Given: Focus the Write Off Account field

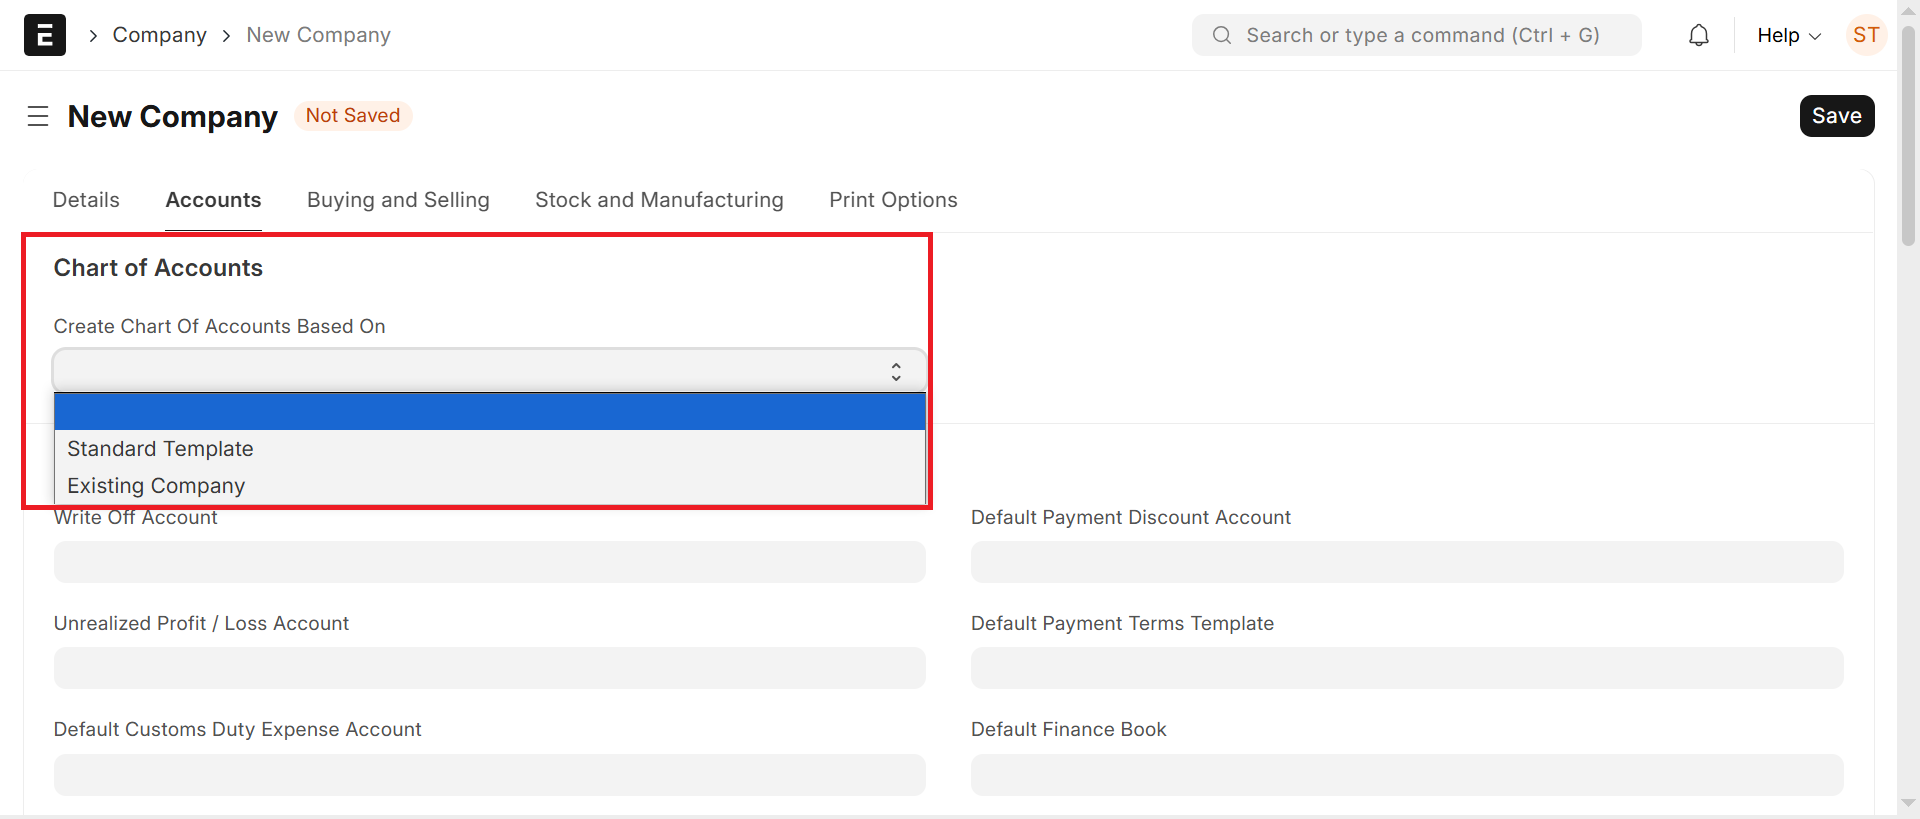Looking at the screenshot, I should pyautogui.click(x=489, y=562).
